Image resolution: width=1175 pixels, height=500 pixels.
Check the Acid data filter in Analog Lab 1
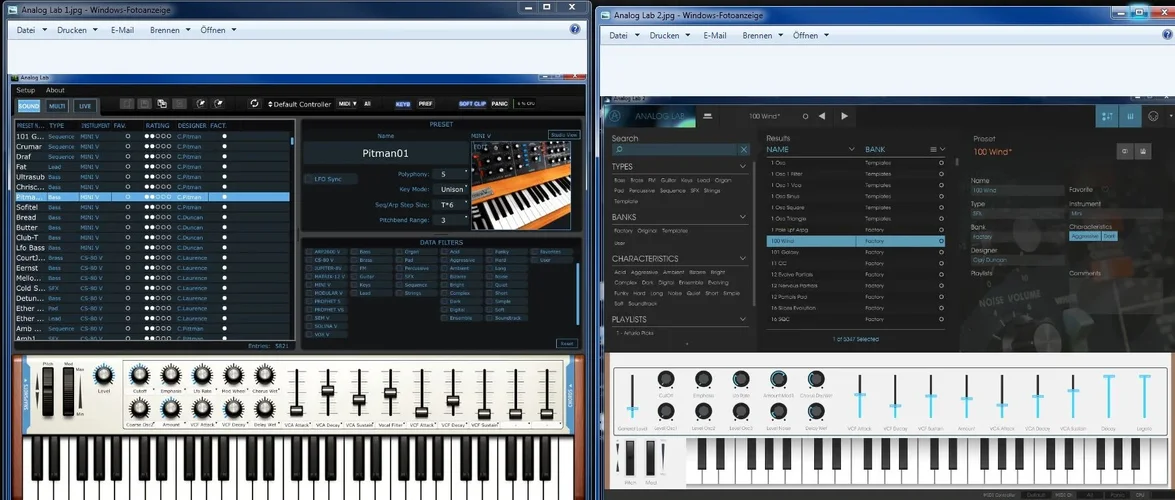click(x=444, y=252)
